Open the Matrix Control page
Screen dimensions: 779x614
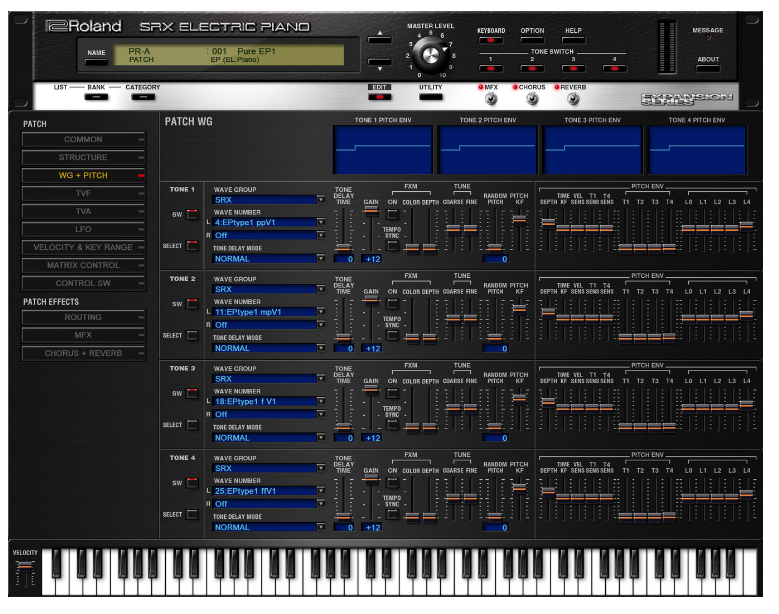click(83, 265)
